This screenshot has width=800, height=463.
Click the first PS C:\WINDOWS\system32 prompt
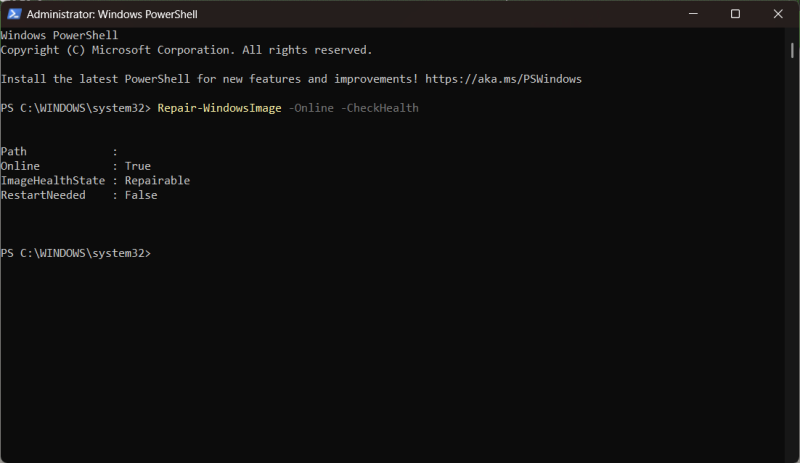pos(76,108)
